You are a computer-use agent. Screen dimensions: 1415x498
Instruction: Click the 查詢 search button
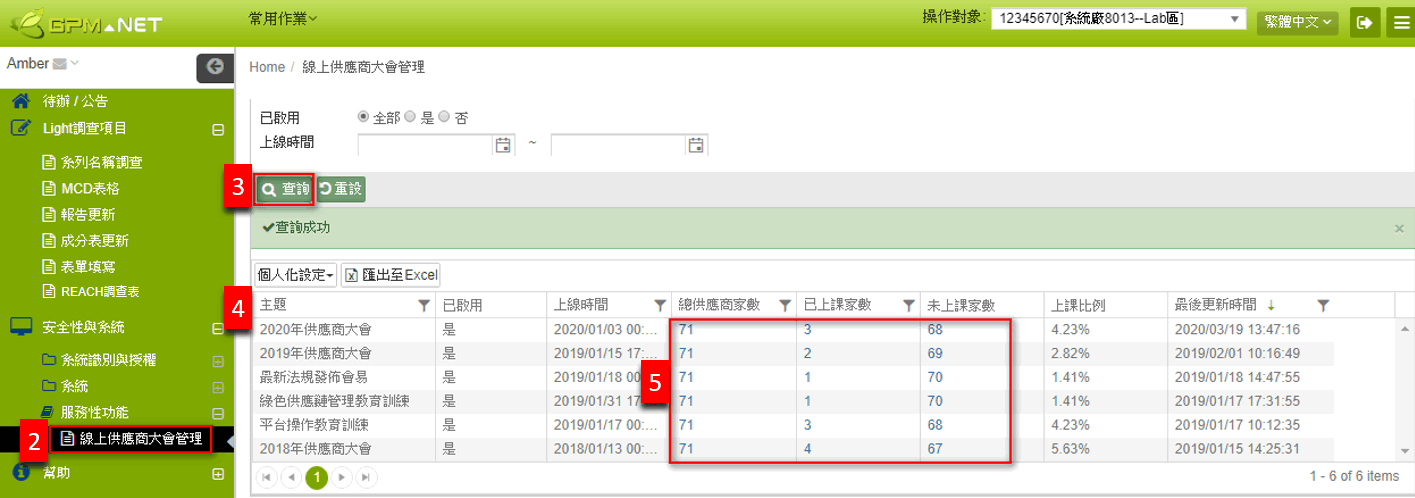pyautogui.click(x=284, y=189)
